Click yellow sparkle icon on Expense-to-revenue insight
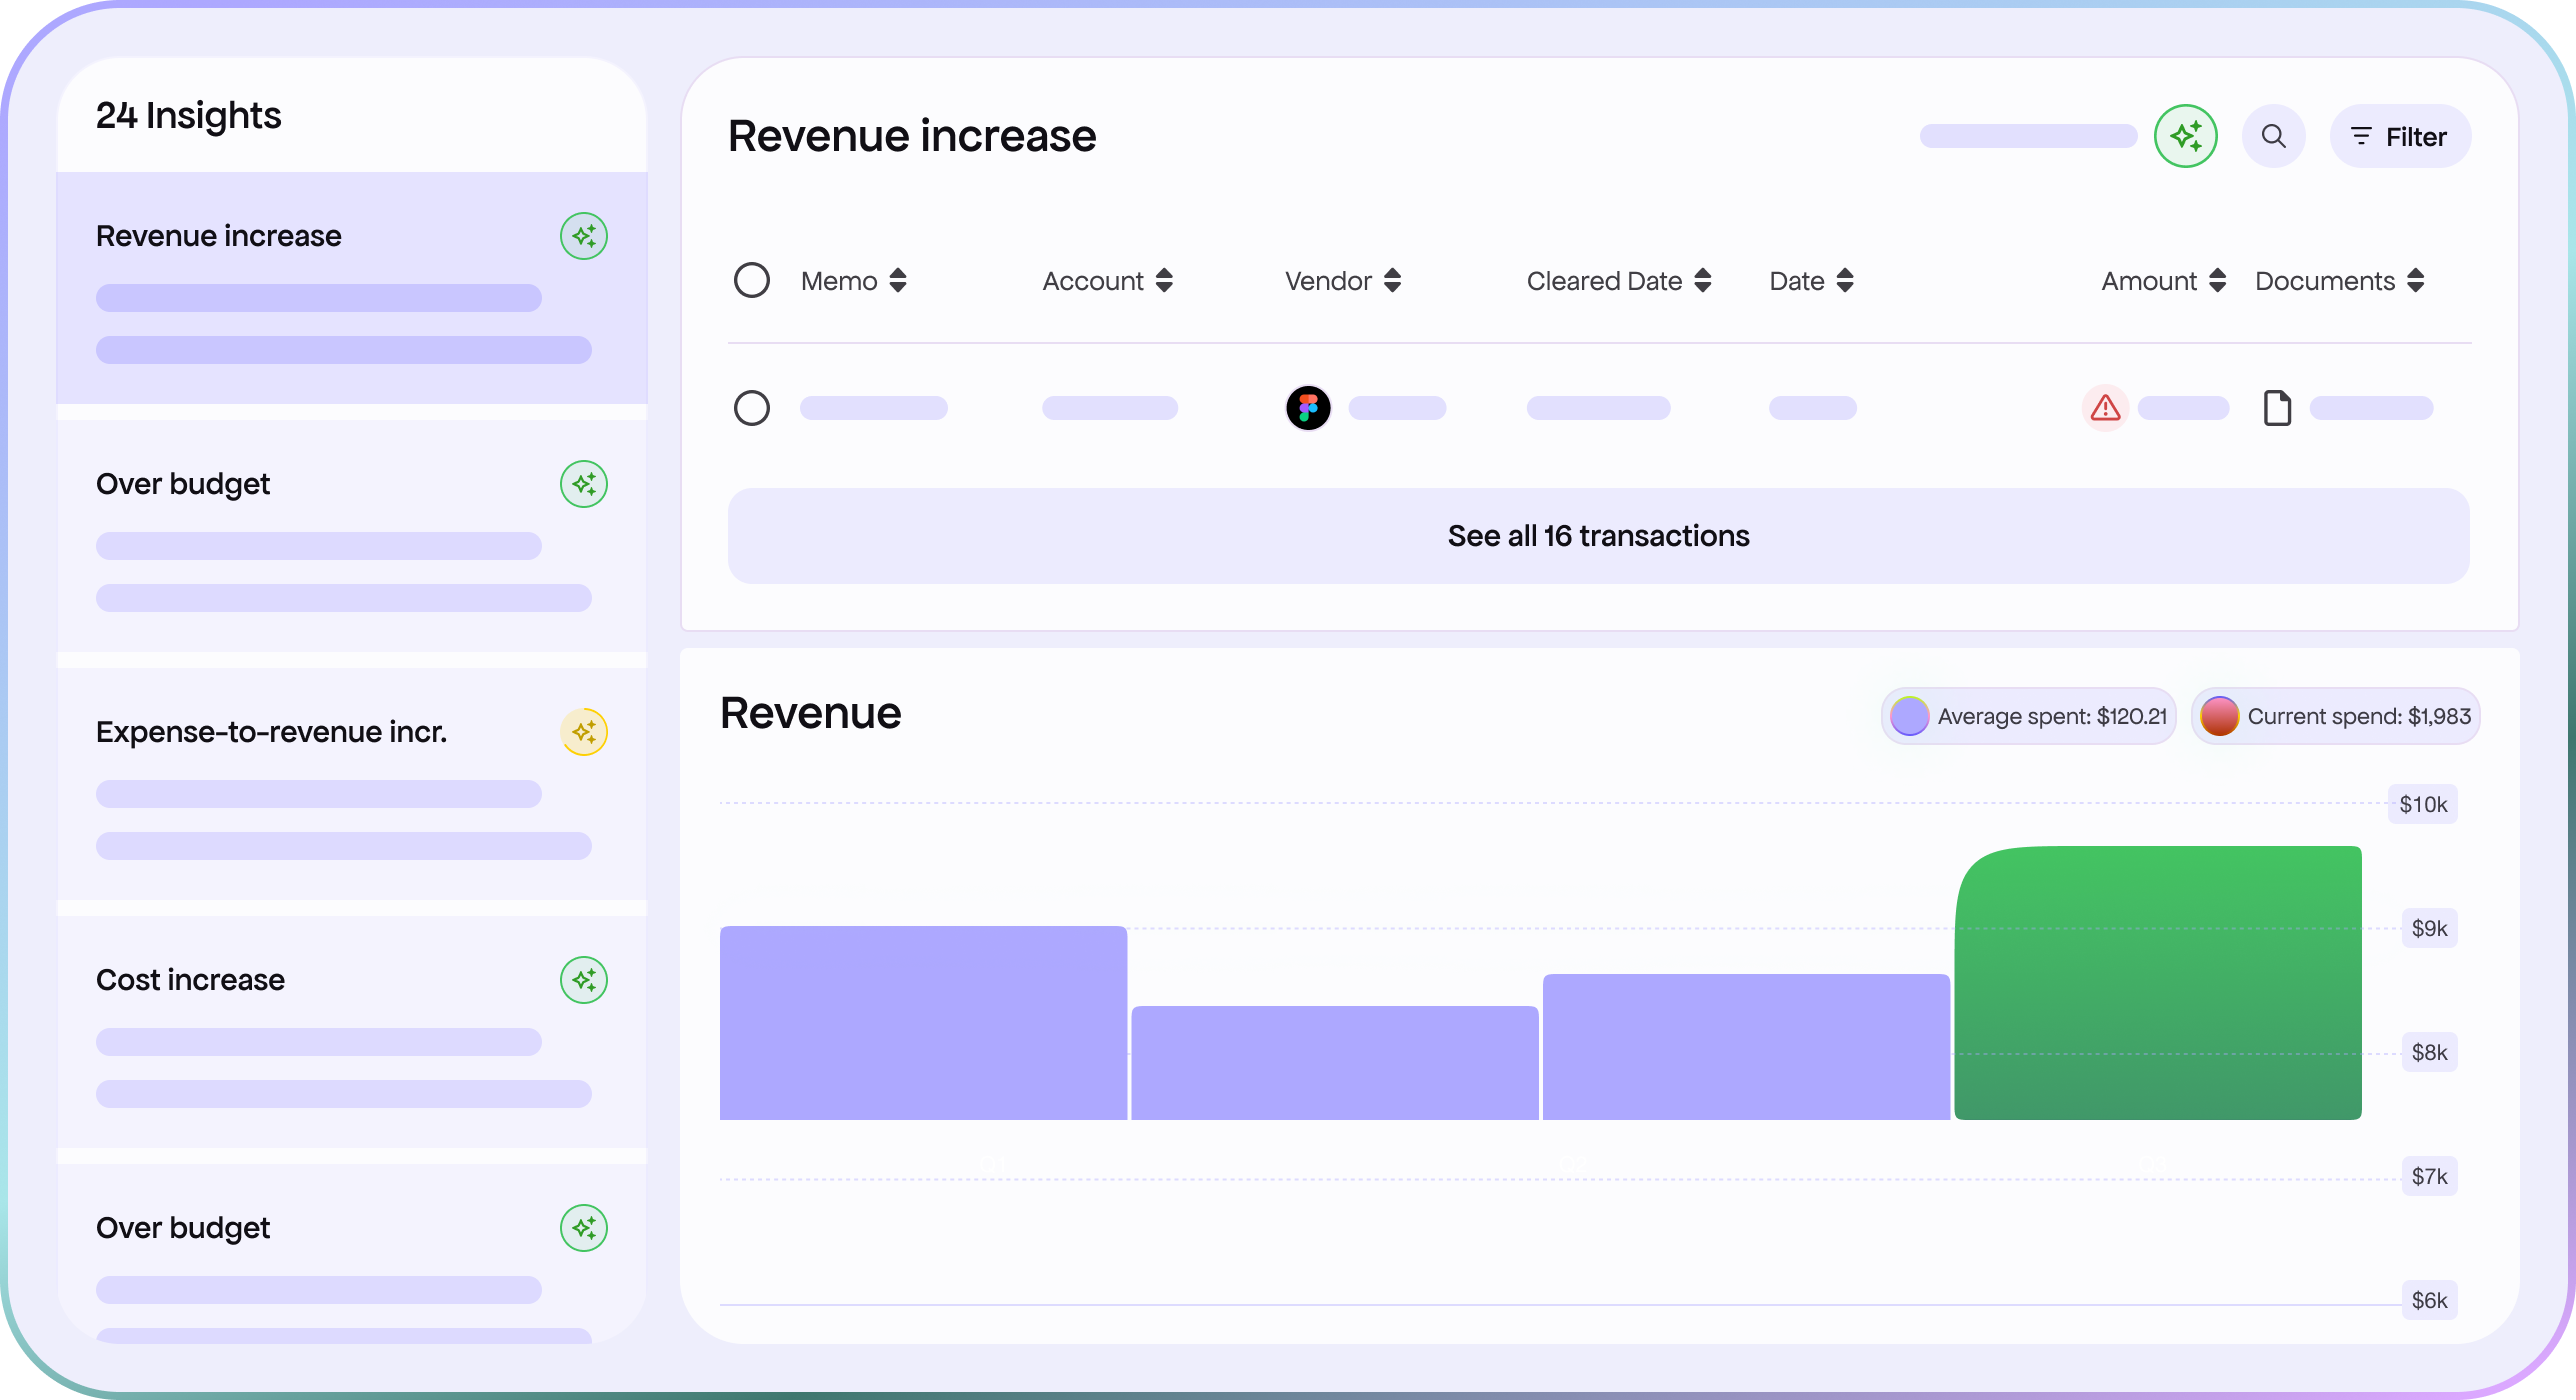2576x1400 pixels. click(584, 732)
